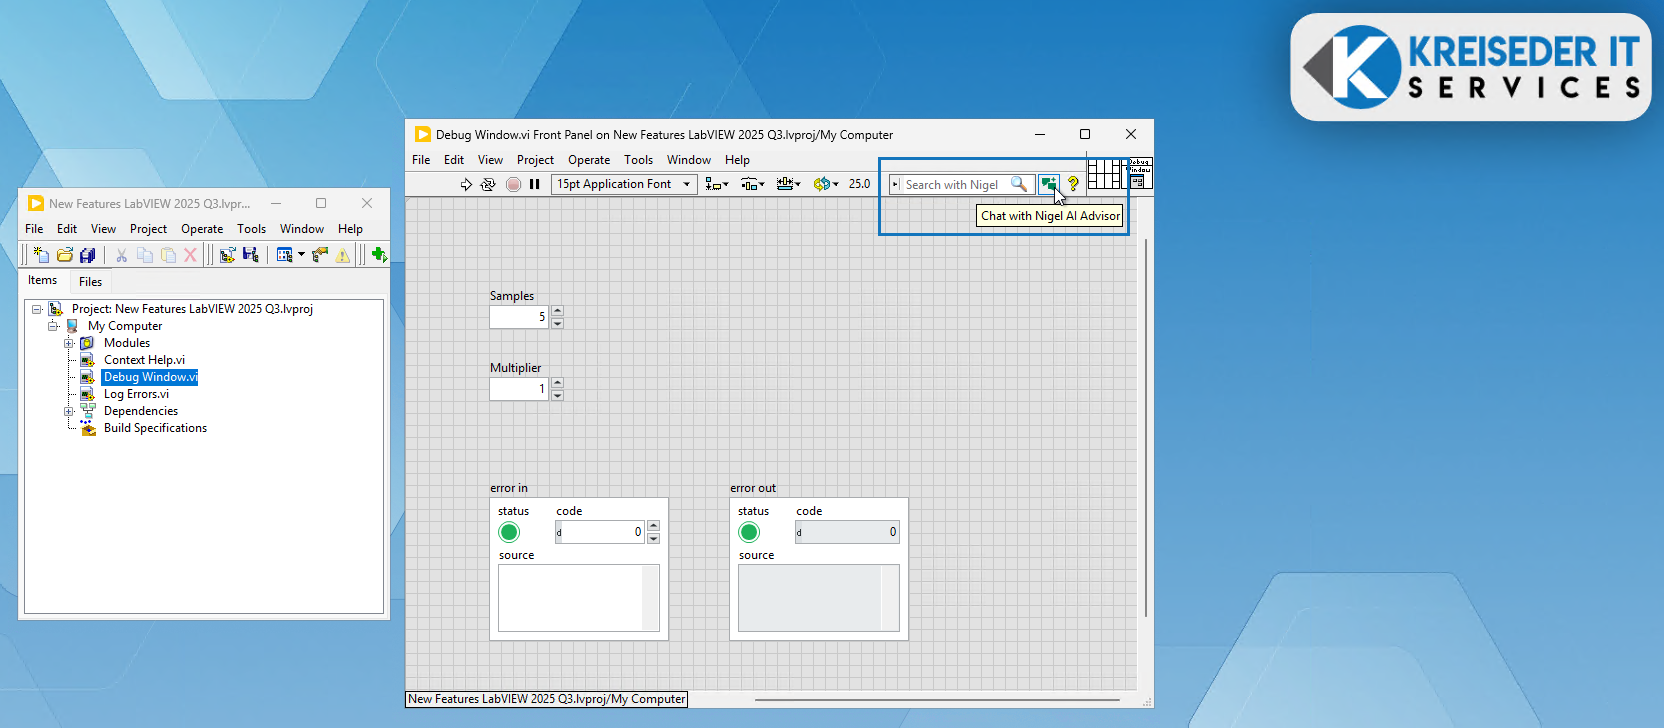The height and width of the screenshot is (728, 1664).
Task: Open File menu in Debug Window
Action: pos(421,160)
